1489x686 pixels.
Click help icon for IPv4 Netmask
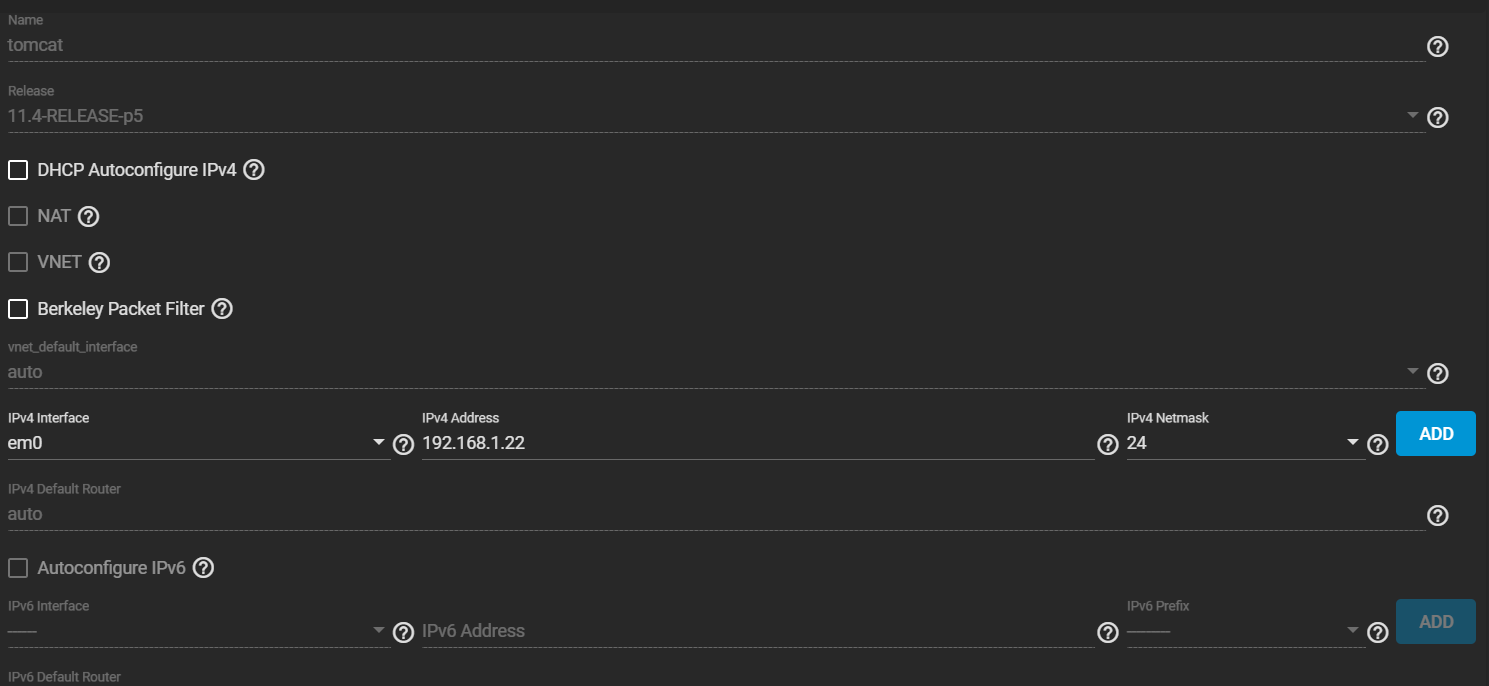point(1377,445)
